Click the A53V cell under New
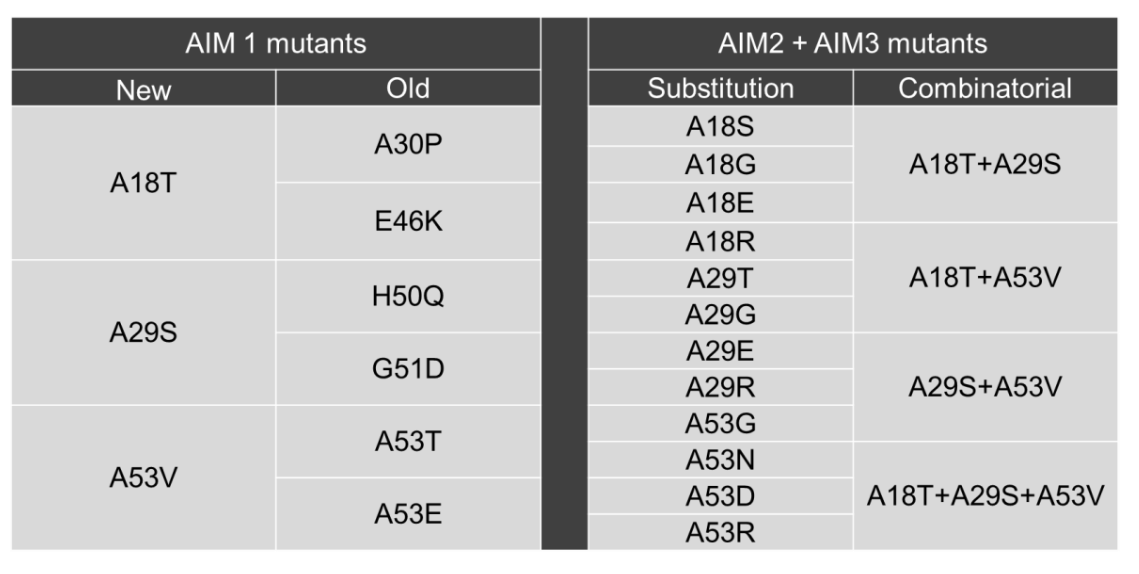The image size is (1139, 574). coord(144,477)
